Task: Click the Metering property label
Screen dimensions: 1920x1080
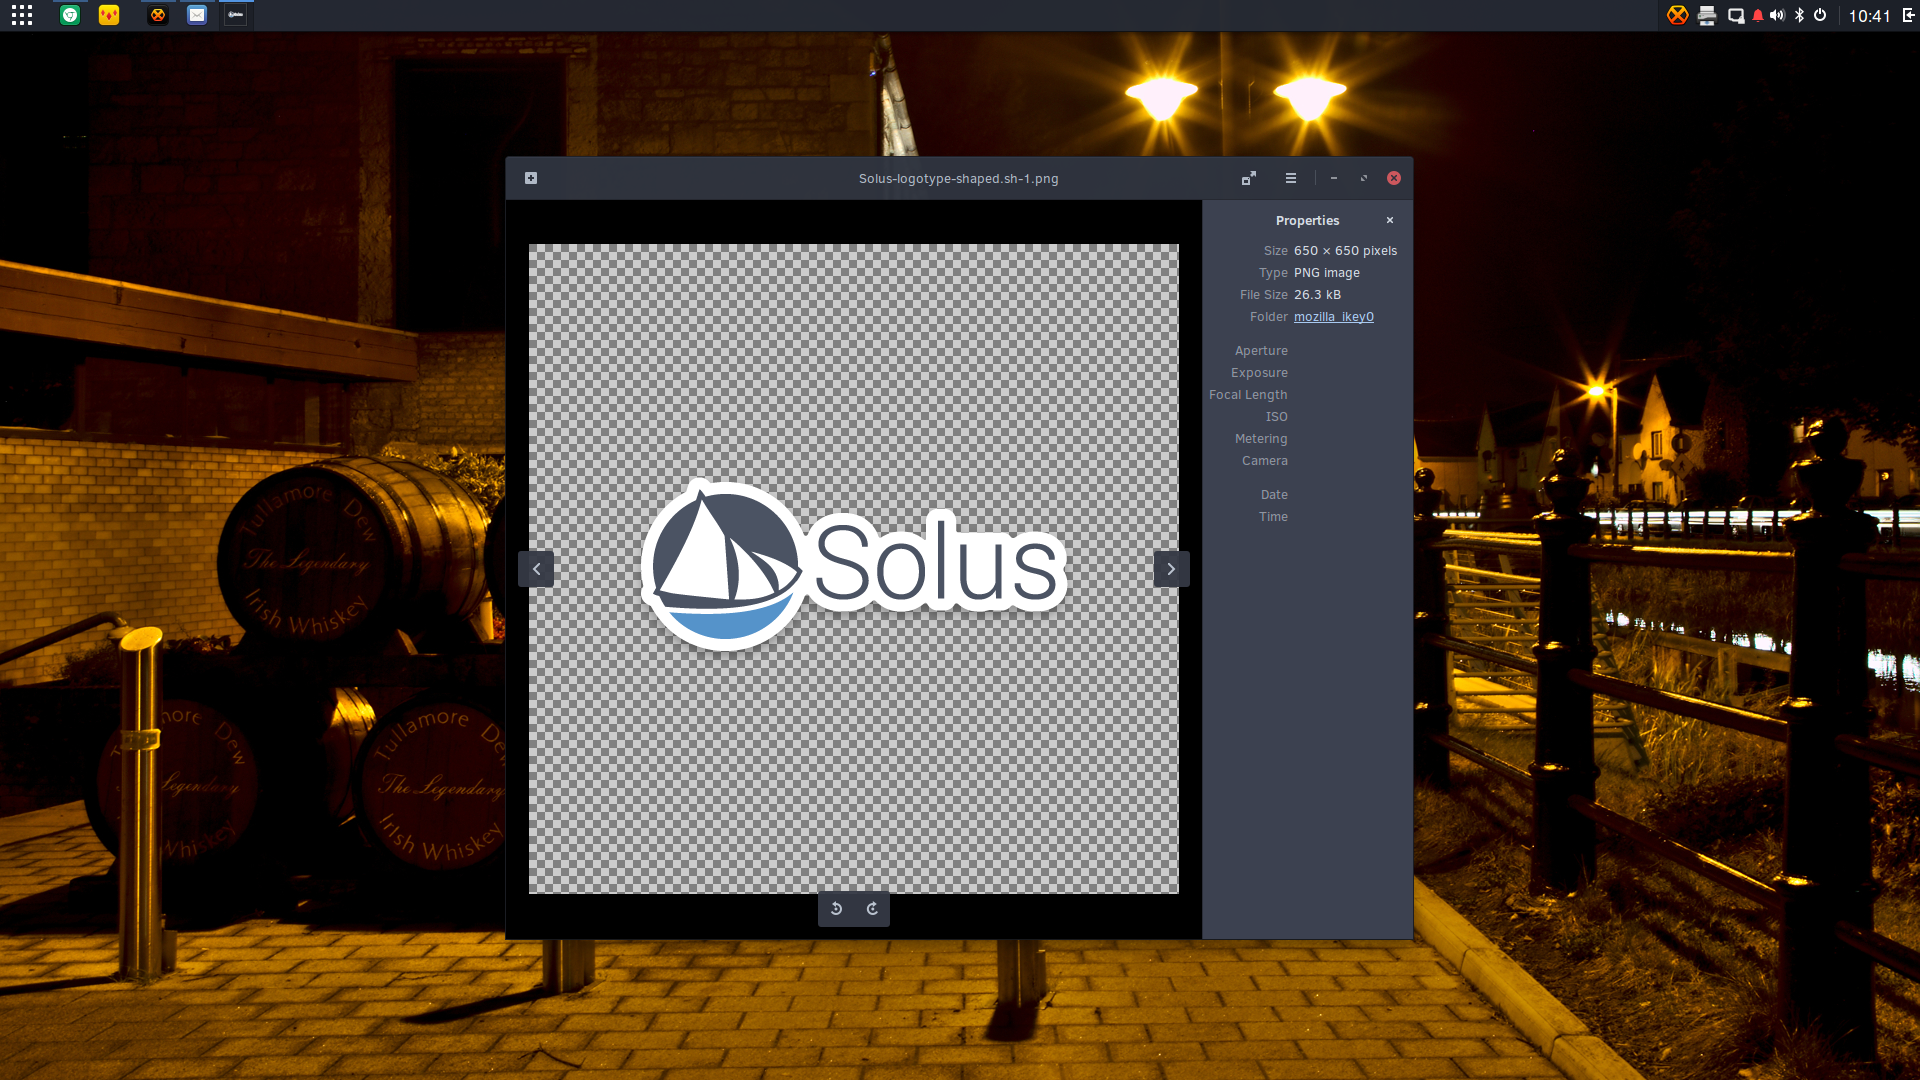Action: 1261,439
